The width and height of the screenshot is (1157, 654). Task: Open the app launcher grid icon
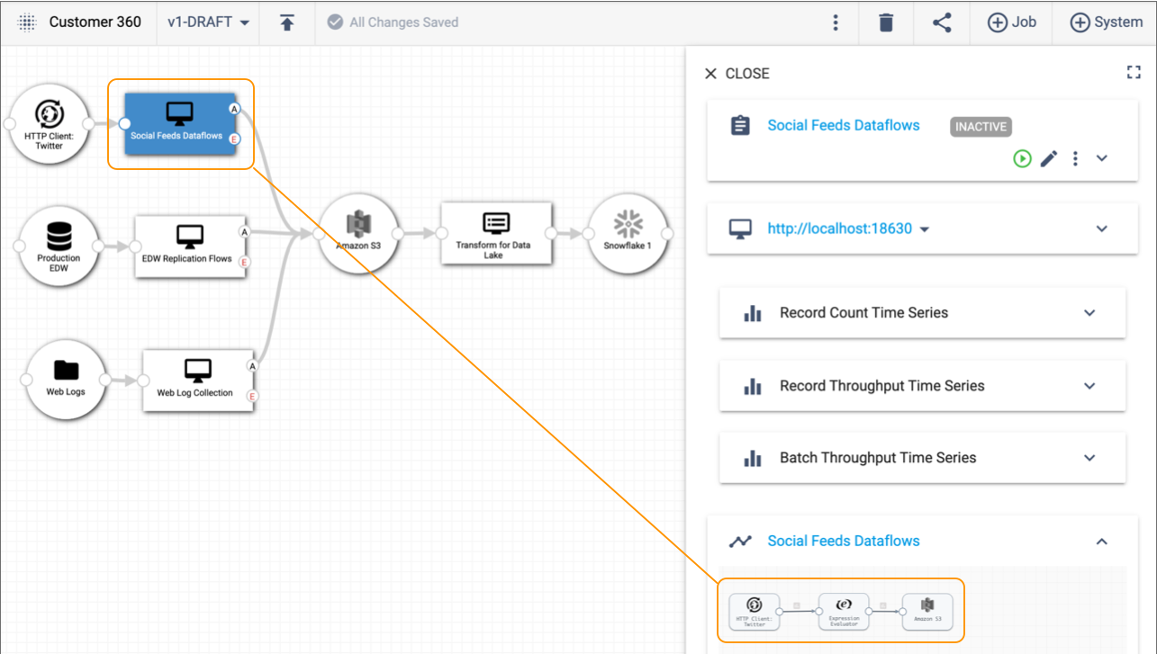pyautogui.click(x=27, y=22)
